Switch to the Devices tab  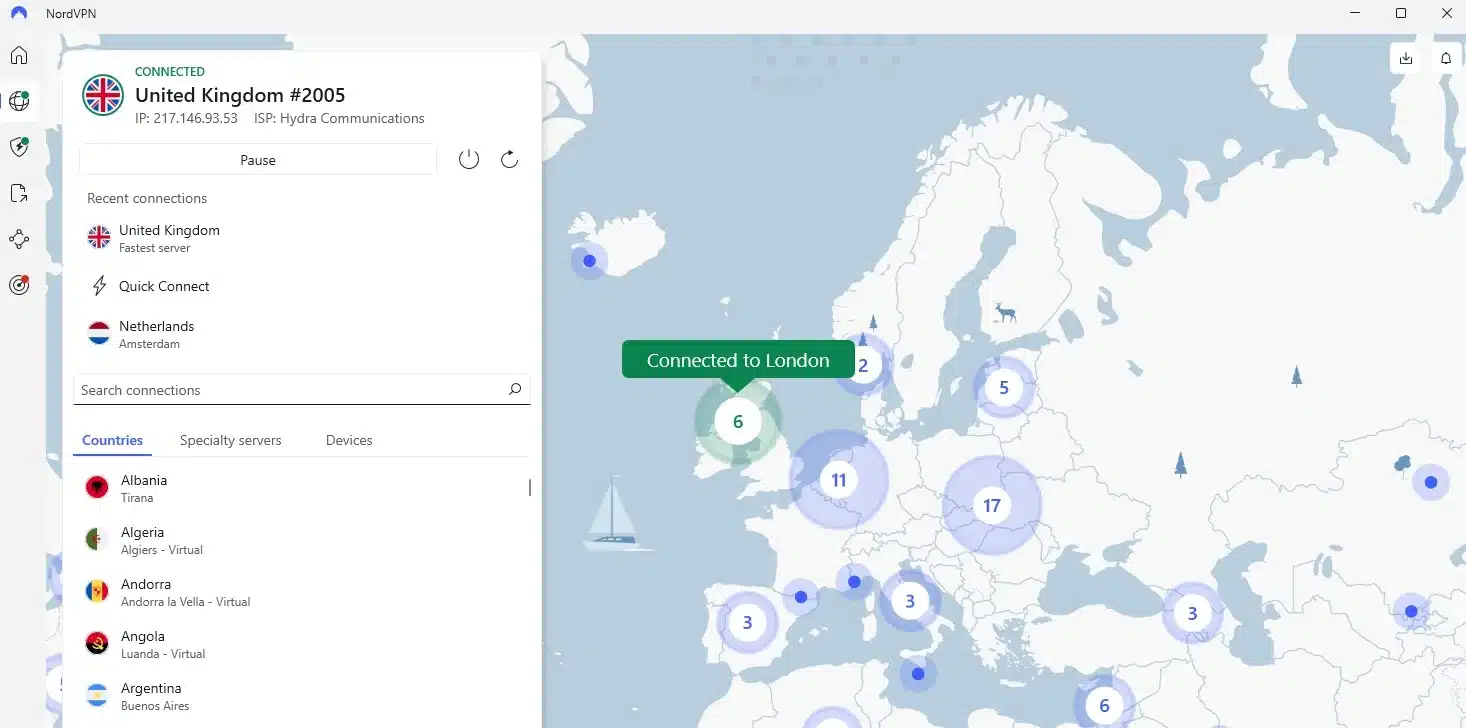tap(349, 440)
